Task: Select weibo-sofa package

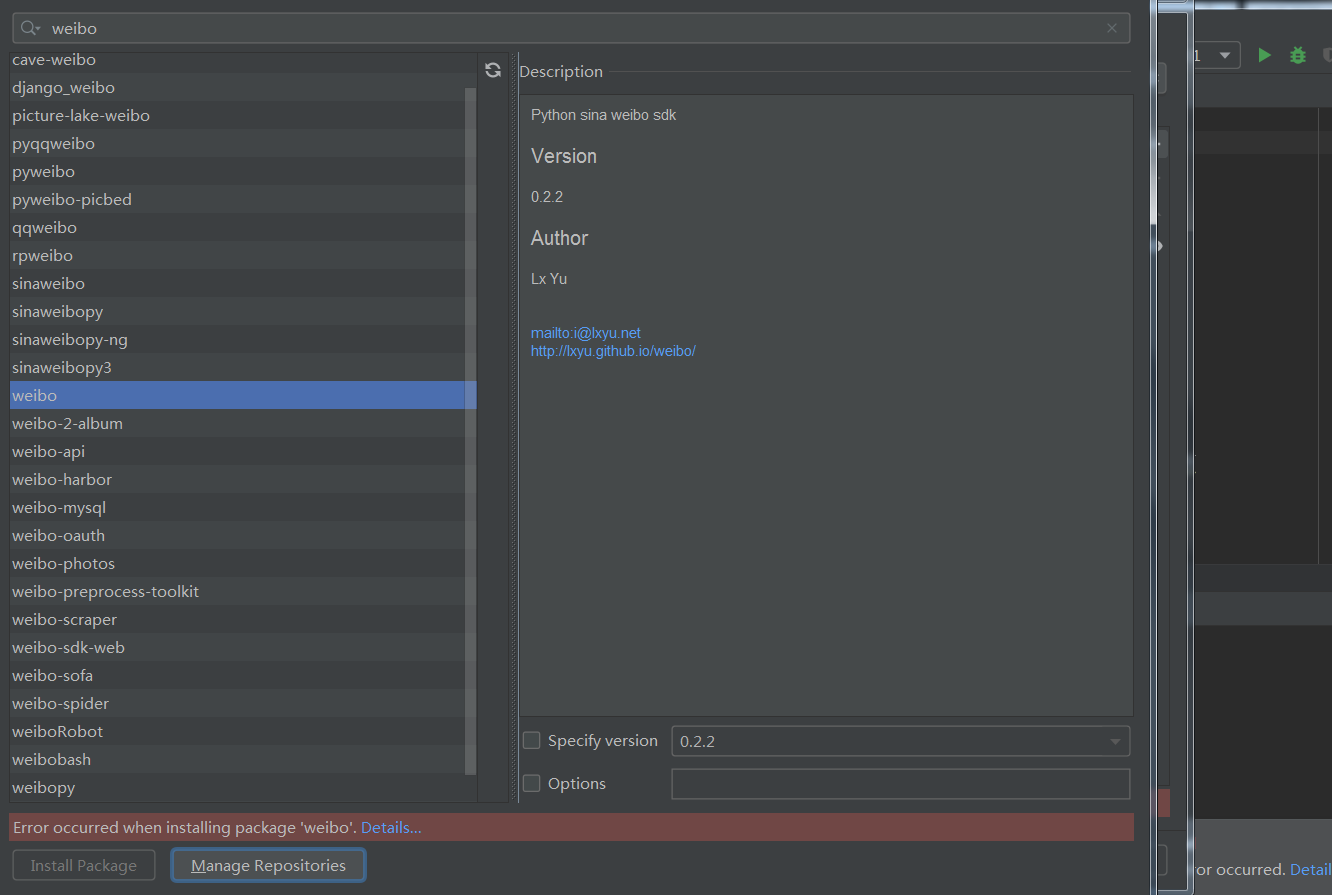Action: 243,675
